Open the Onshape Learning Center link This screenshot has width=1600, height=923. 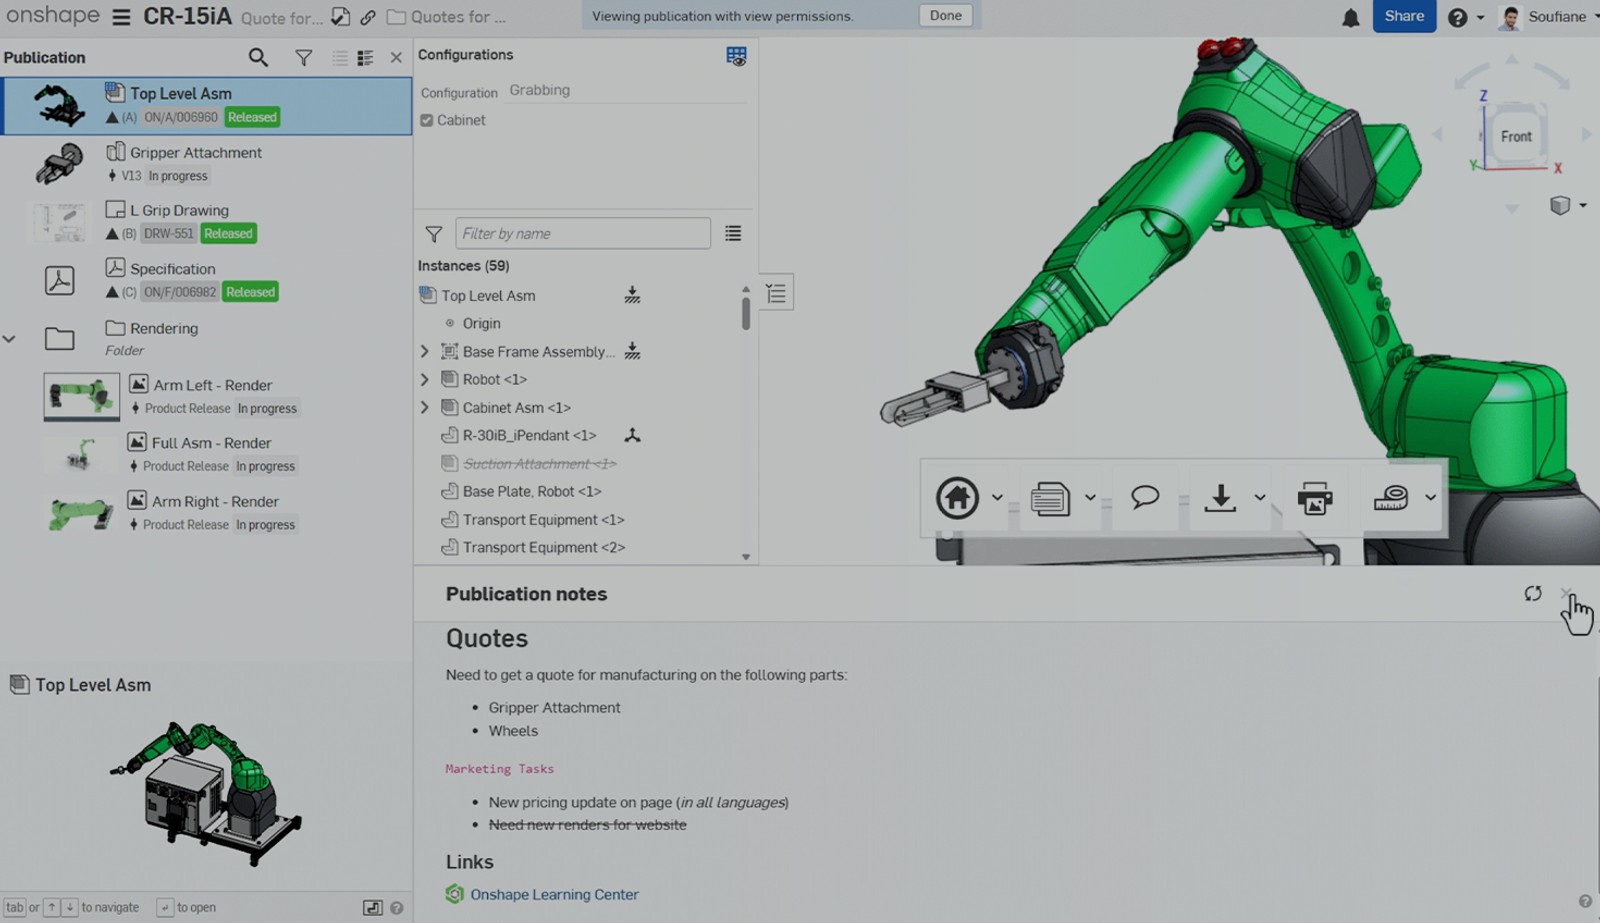click(554, 895)
